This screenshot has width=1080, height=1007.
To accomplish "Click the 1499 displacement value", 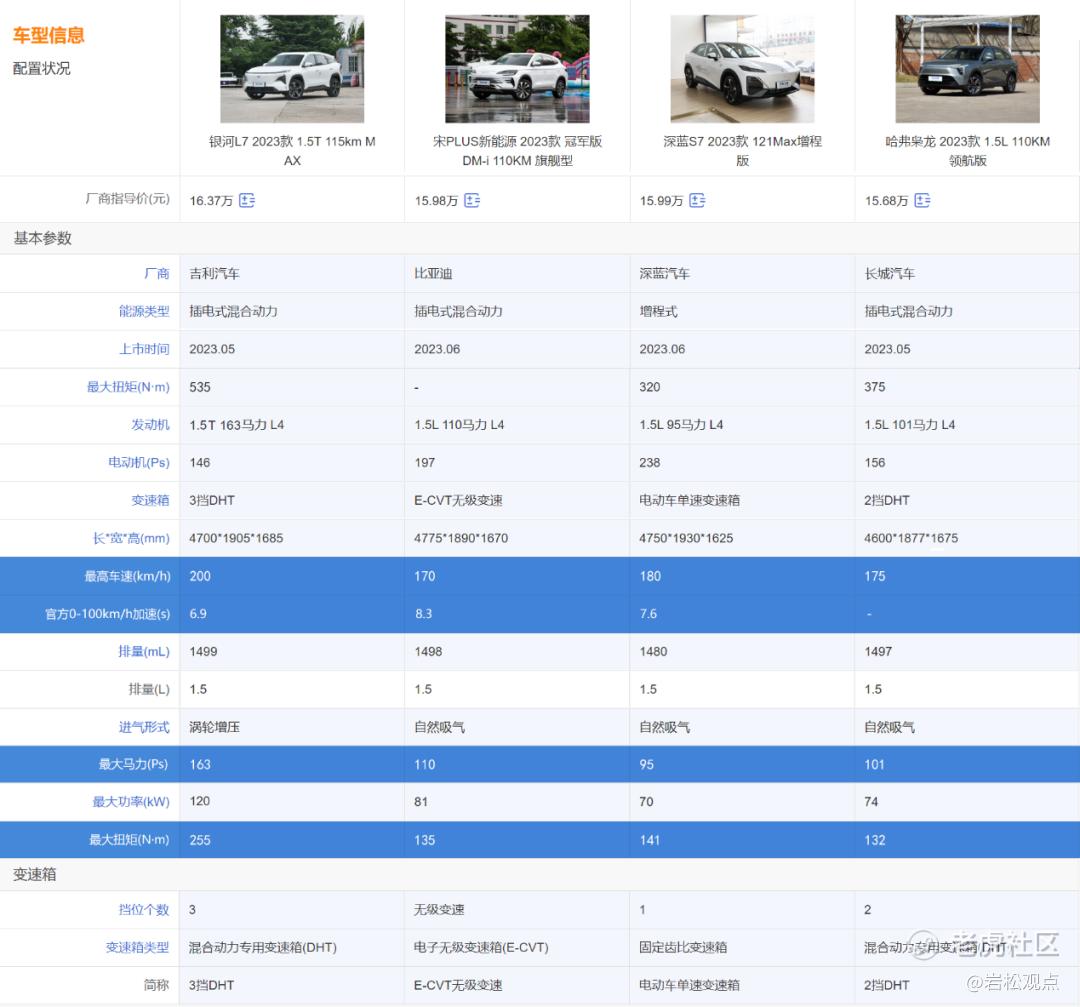I will pos(203,652).
